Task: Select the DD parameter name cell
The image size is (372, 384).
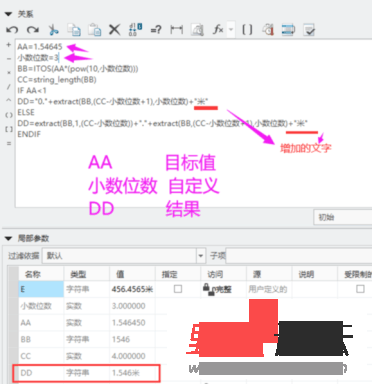Action: pyautogui.click(x=41, y=372)
